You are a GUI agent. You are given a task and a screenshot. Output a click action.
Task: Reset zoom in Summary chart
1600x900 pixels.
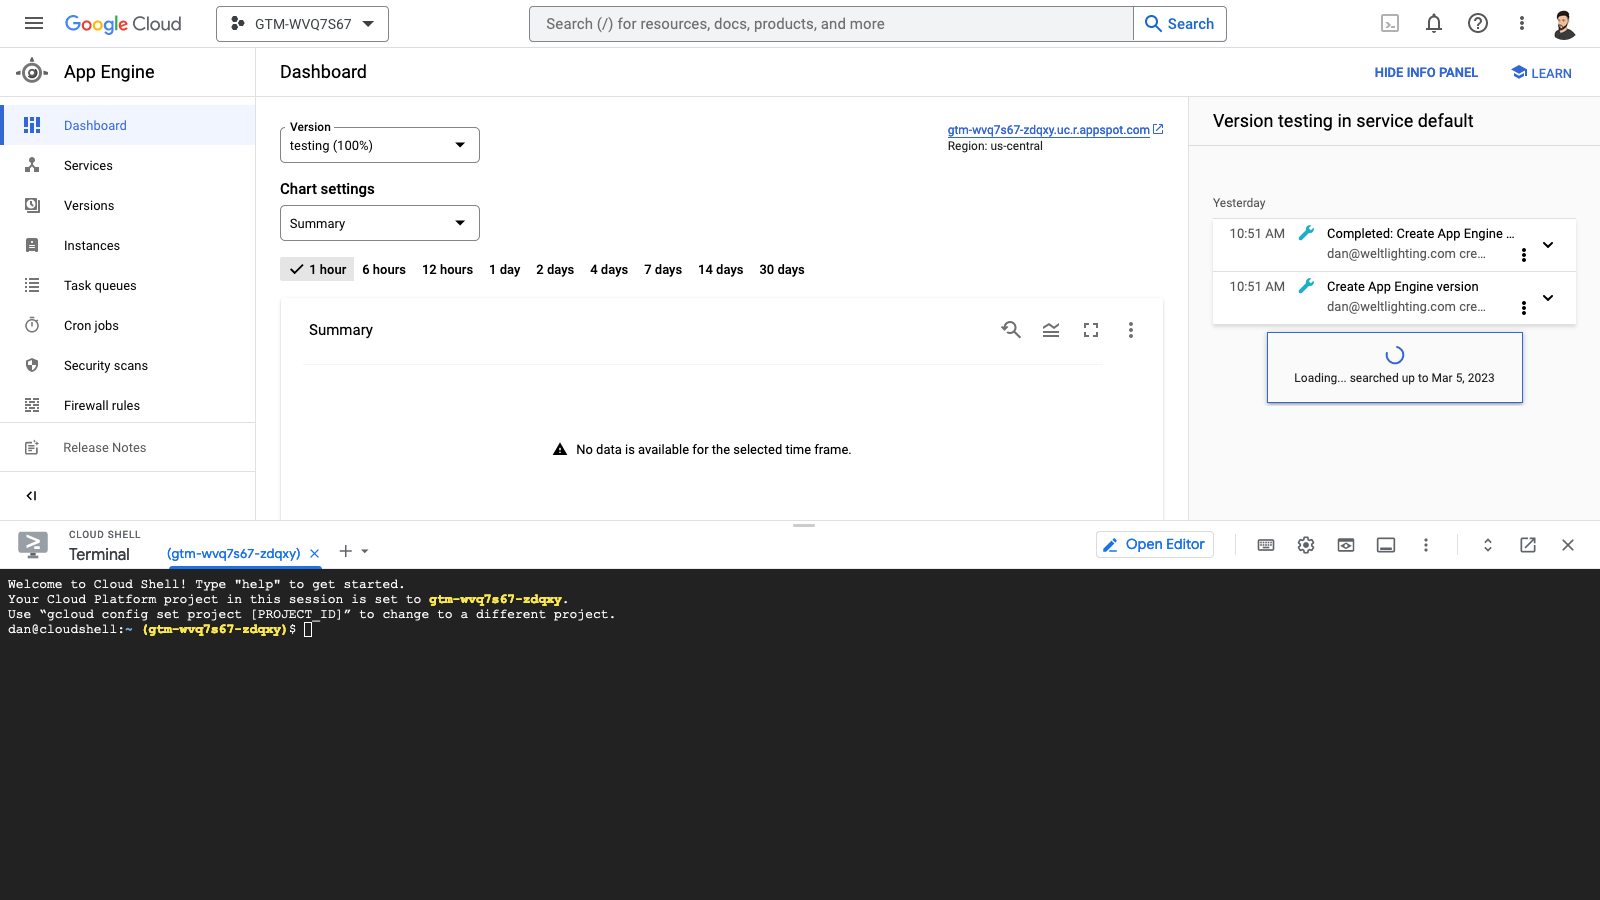coord(1011,330)
